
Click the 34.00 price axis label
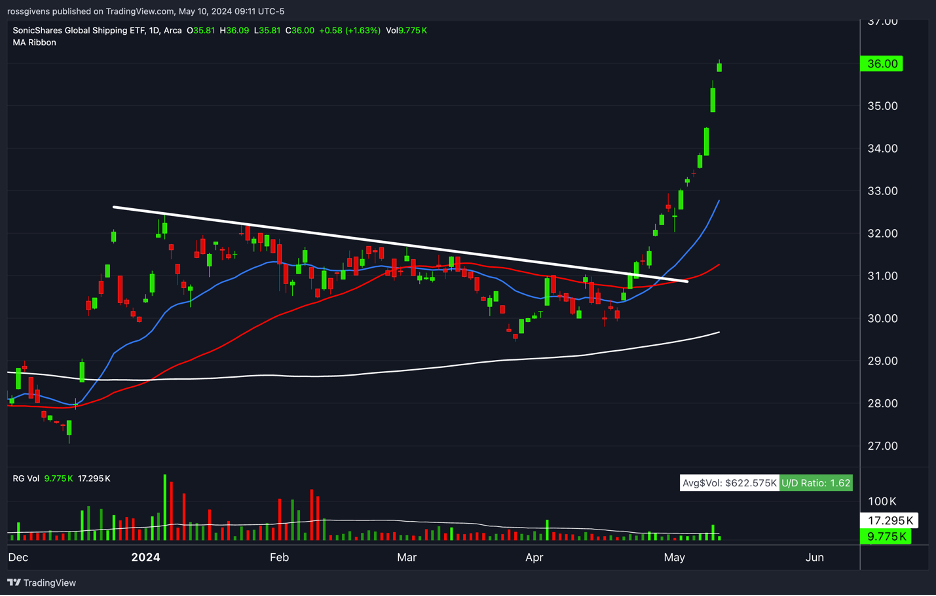point(881,149)
